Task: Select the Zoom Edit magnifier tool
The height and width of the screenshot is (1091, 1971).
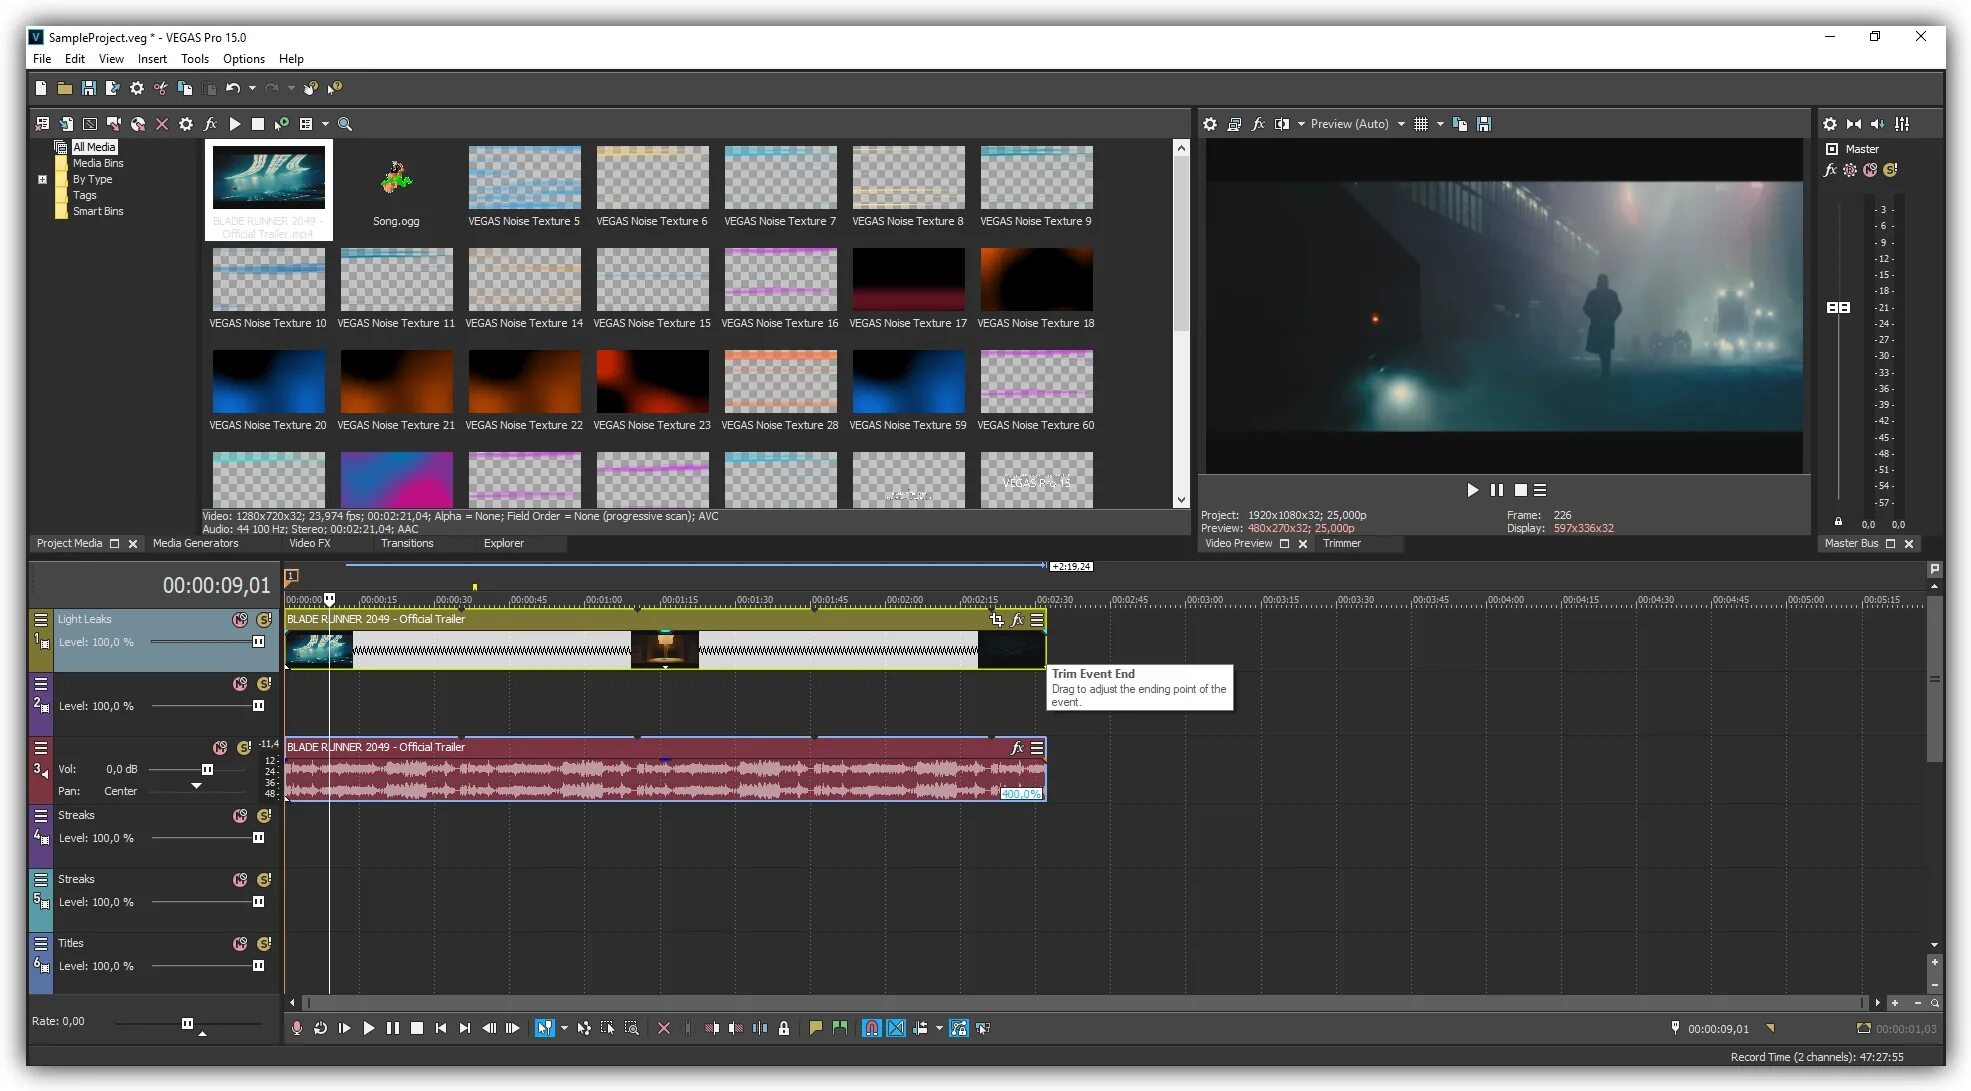Action: (x=632, y=1028)
